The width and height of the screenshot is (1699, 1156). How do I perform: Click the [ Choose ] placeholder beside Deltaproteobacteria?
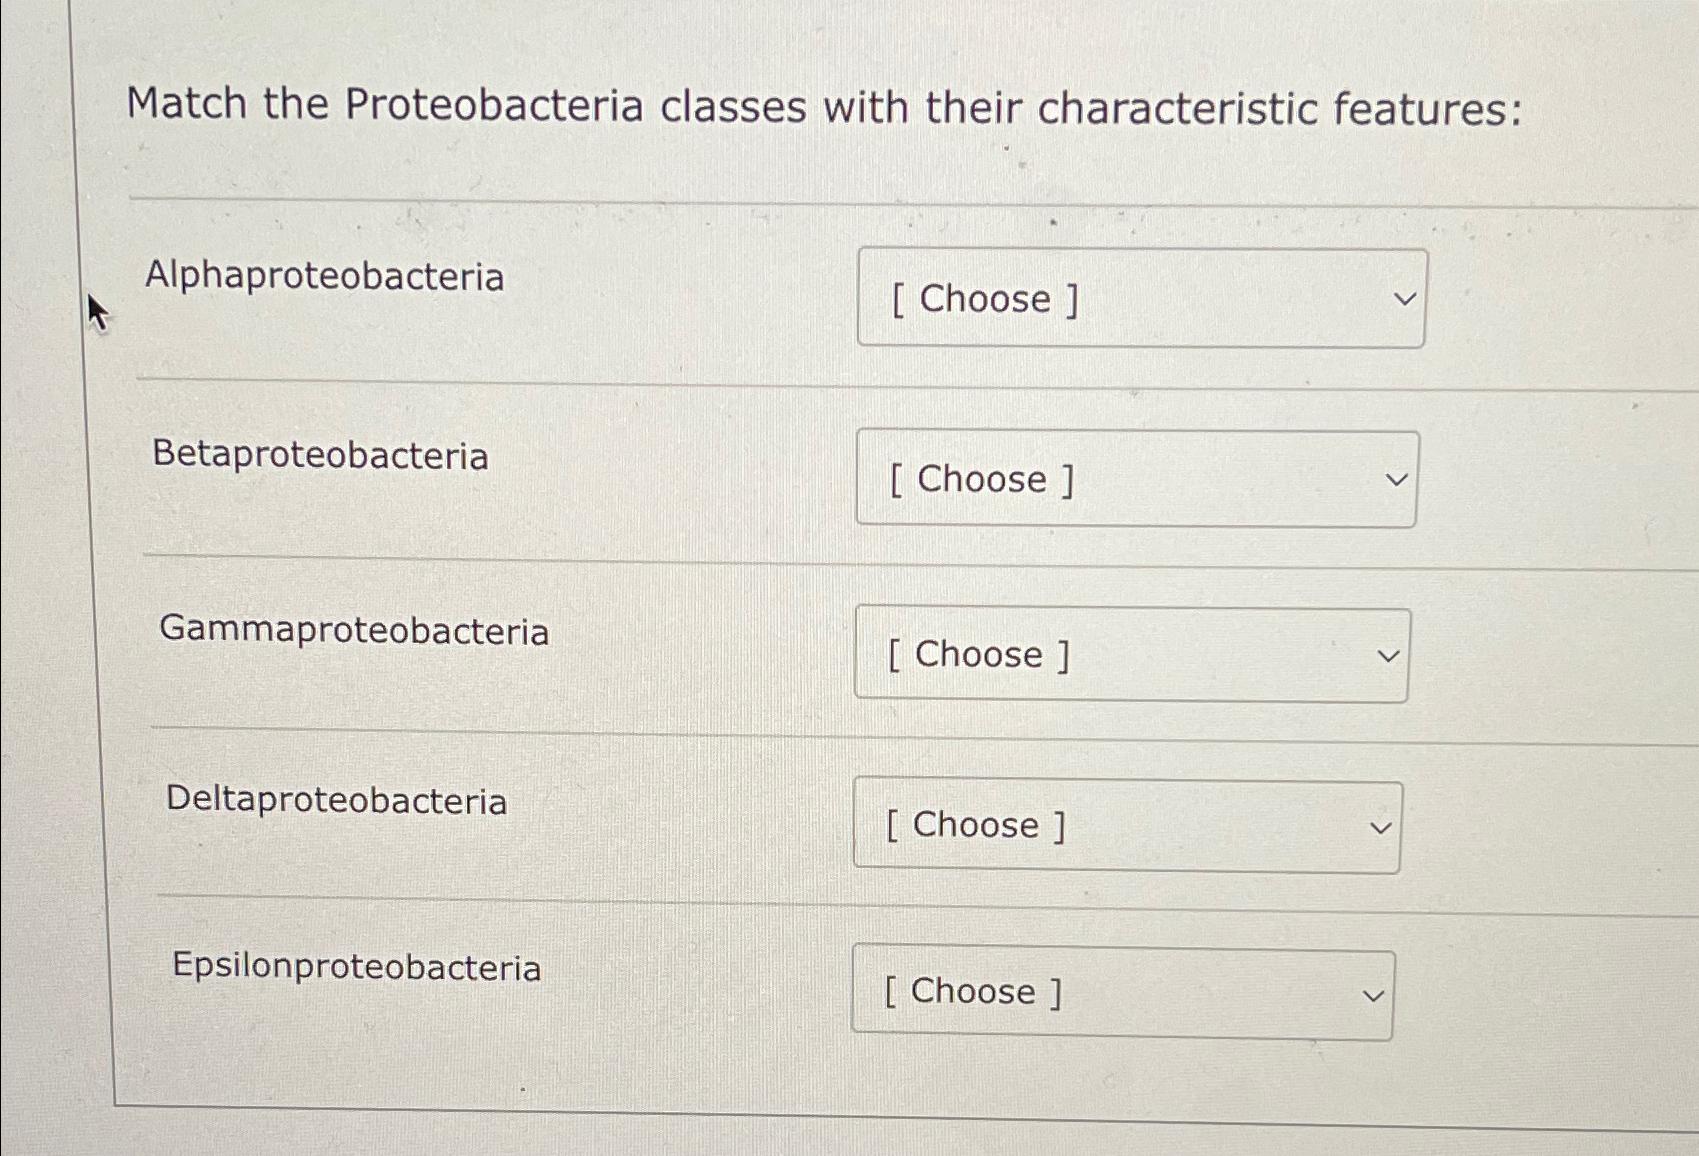973,826
